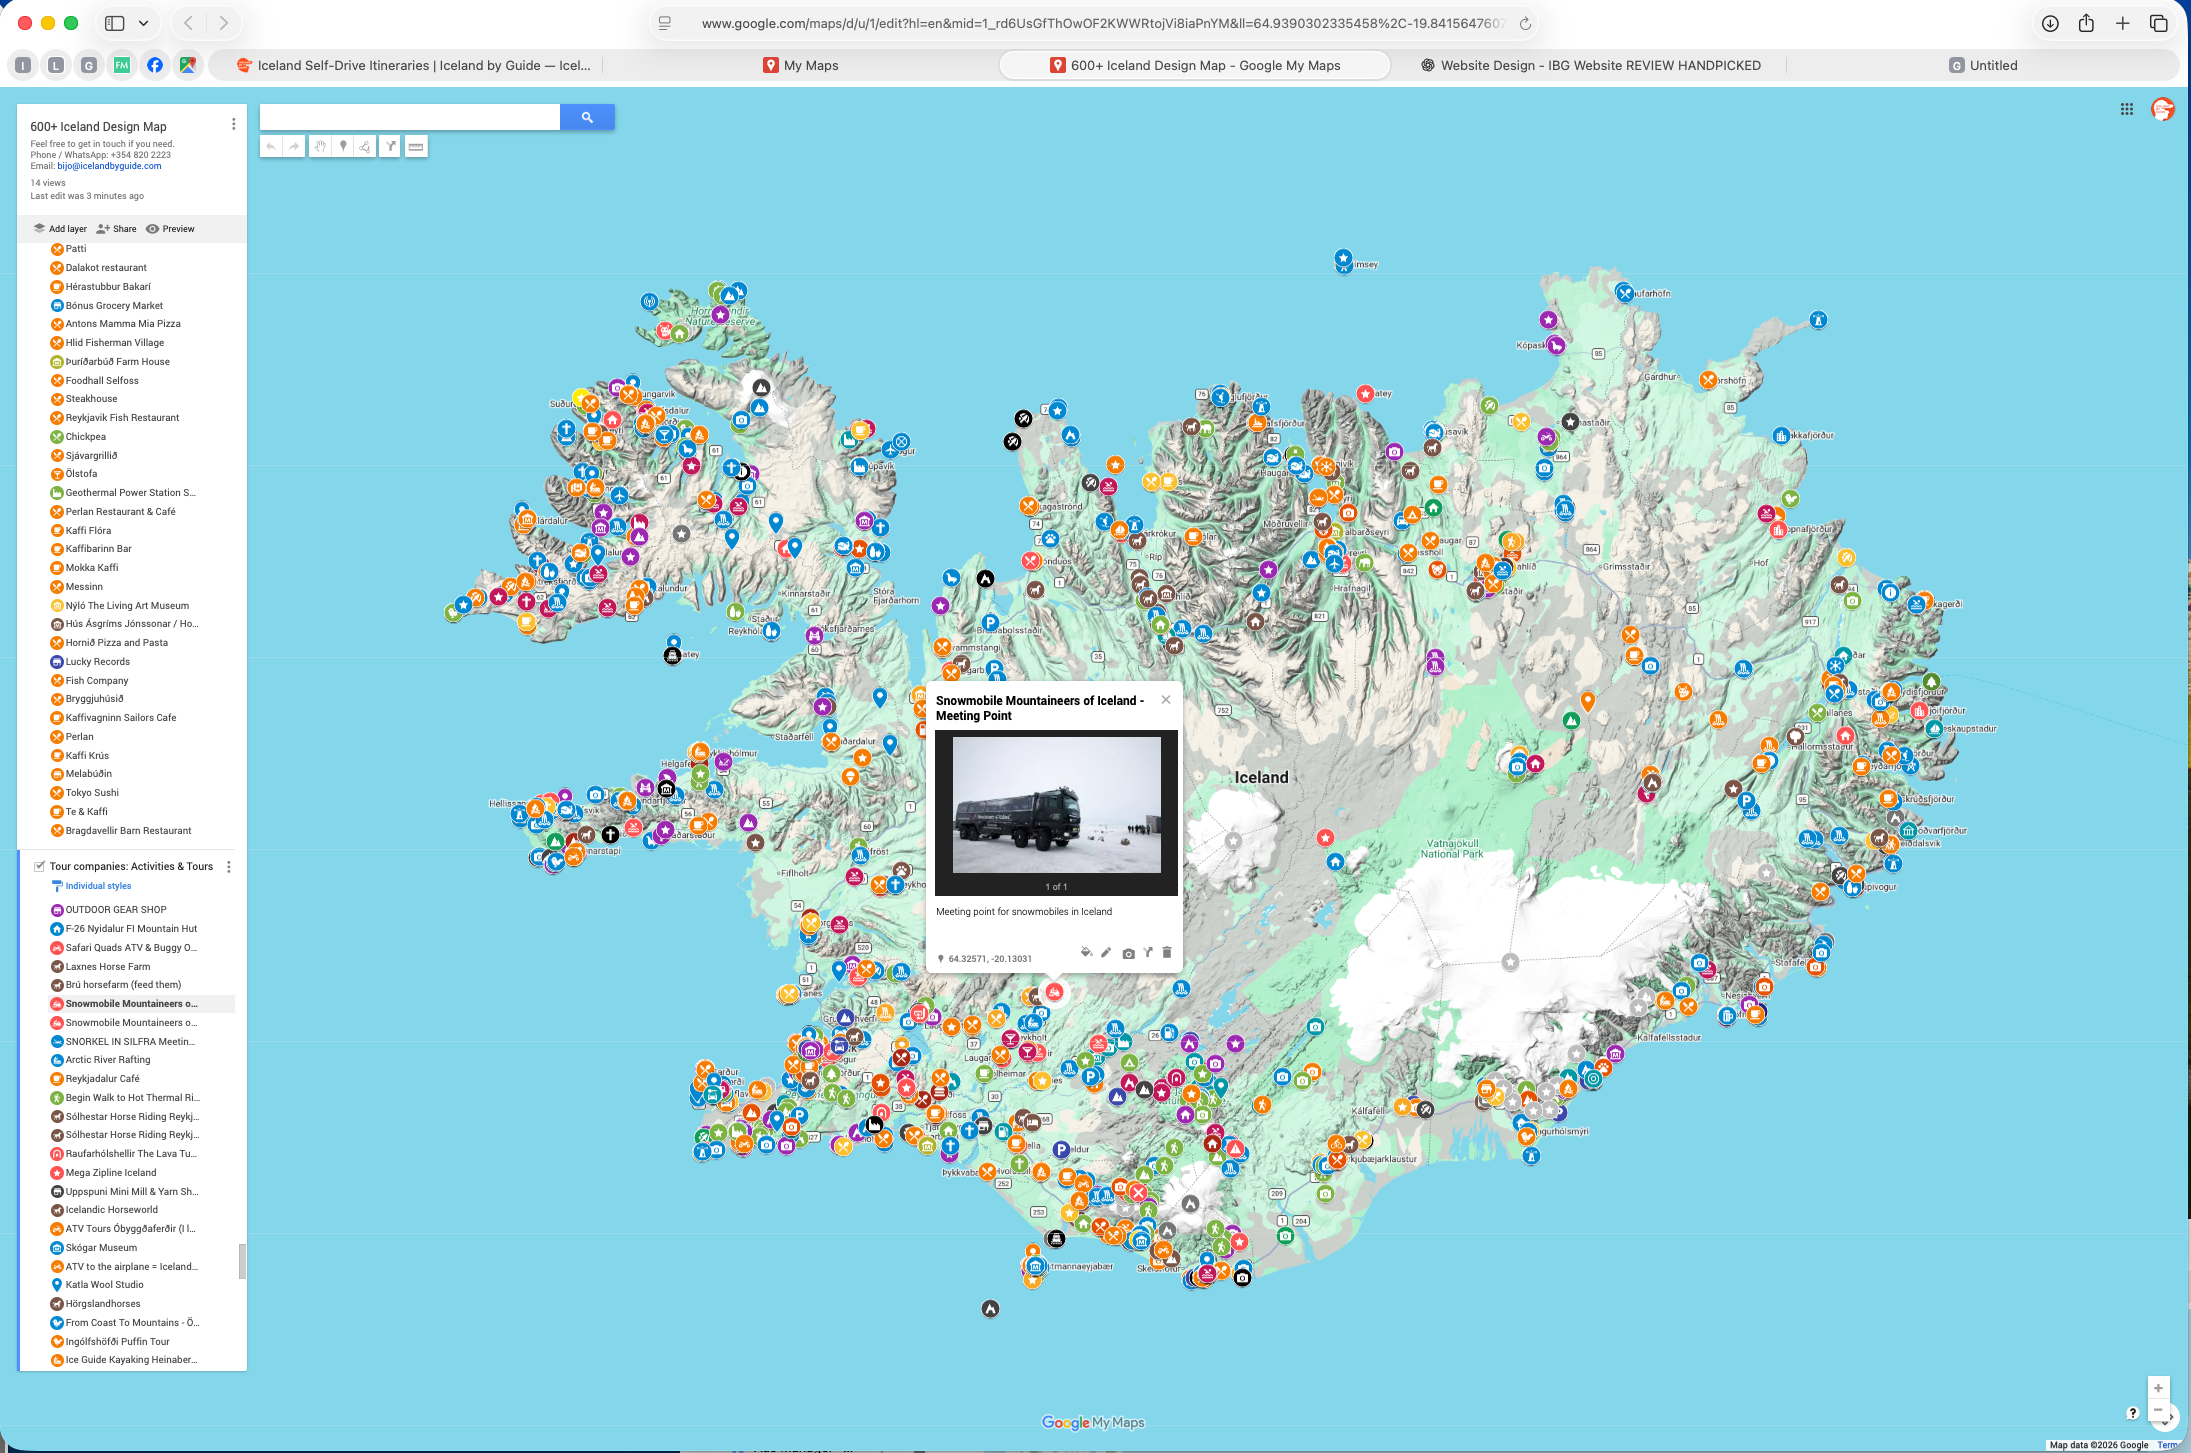
Task: Open Safari downloads icon
Action: 2050,23
